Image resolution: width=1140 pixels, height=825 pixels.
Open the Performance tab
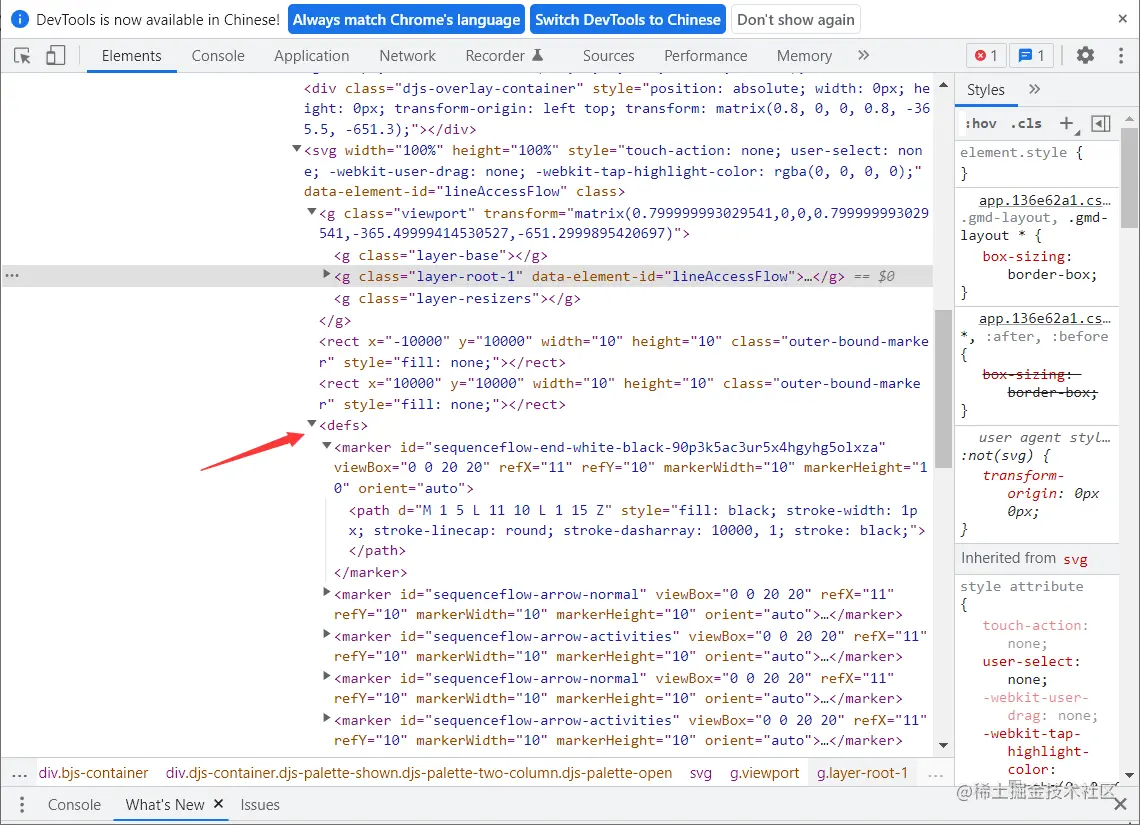705,56
